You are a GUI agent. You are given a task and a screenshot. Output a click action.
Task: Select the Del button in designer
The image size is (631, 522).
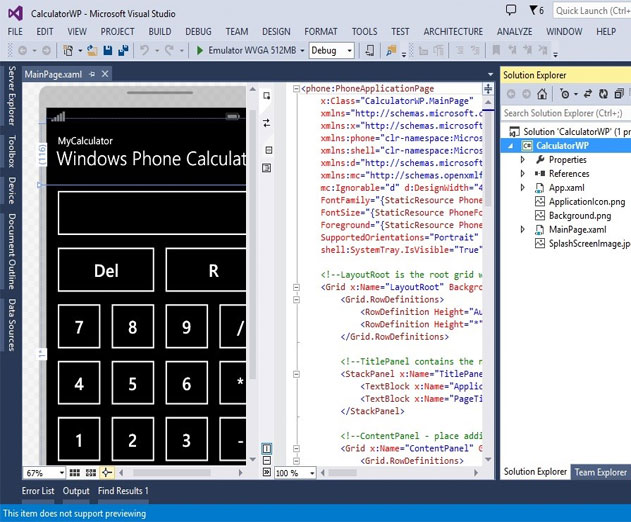point(106,270)
